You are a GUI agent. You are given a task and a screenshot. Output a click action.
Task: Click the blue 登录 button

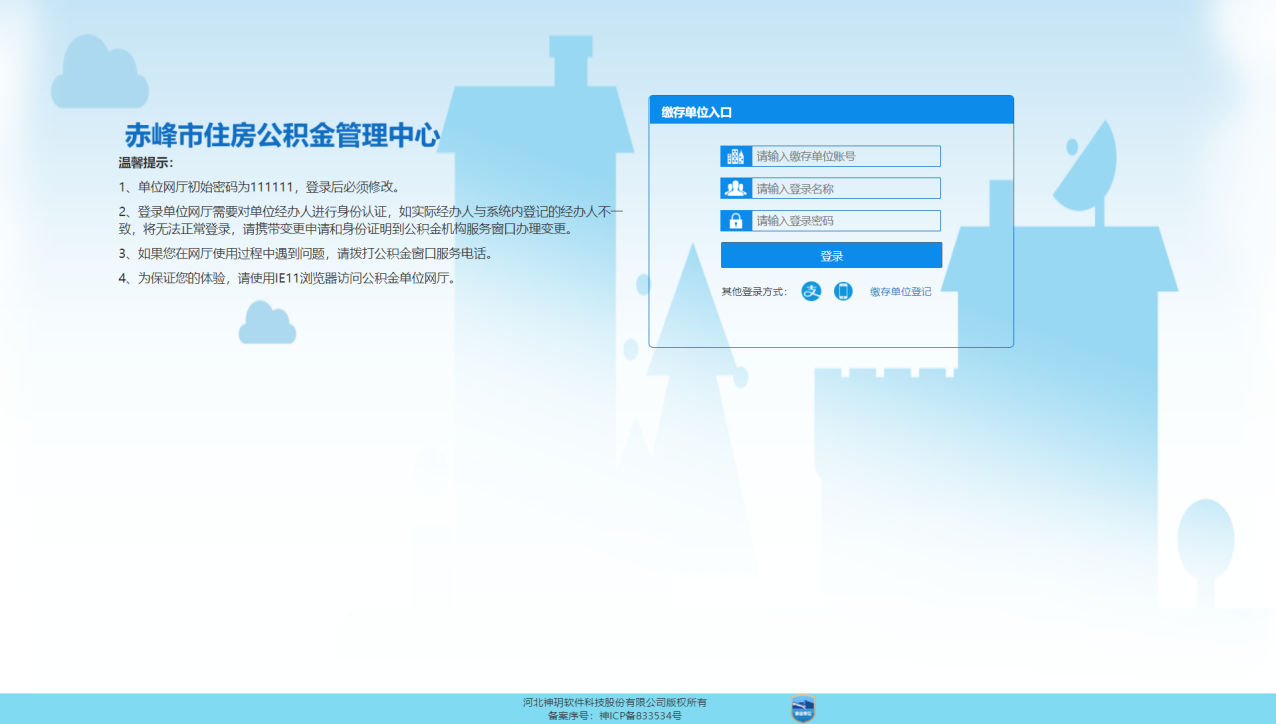(831, 255)
